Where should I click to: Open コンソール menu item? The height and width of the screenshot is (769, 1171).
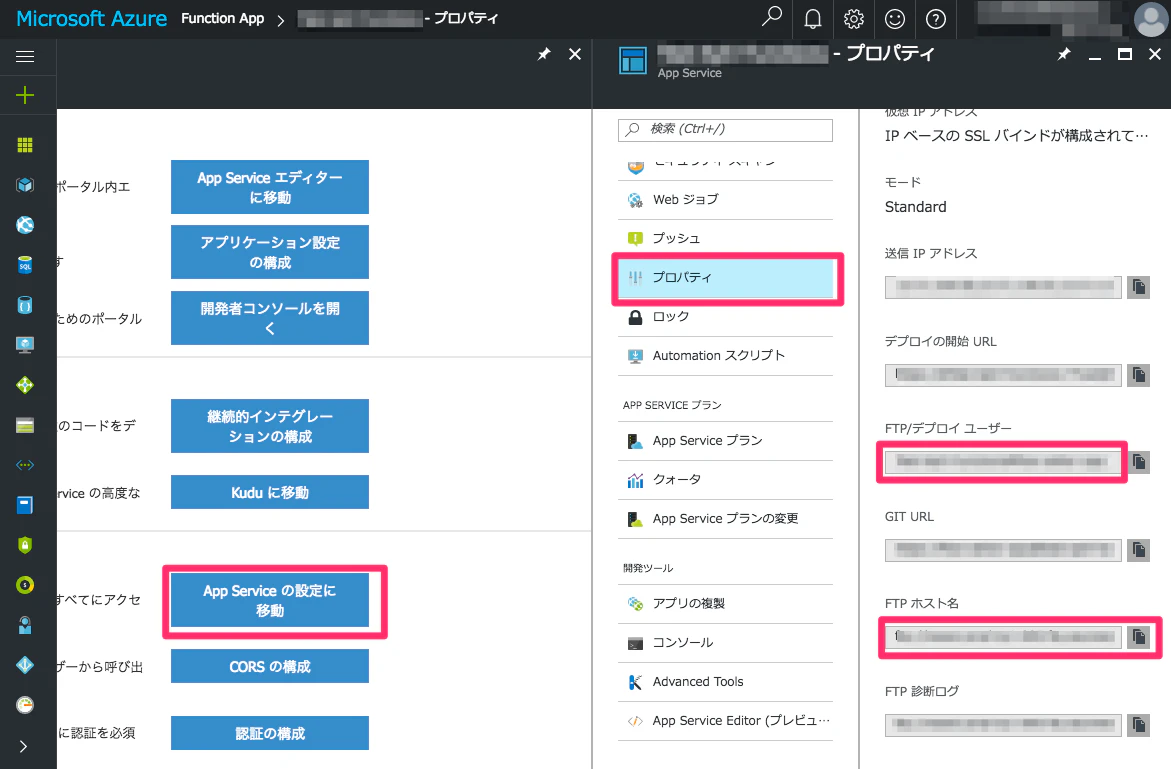tap(725, 642)
